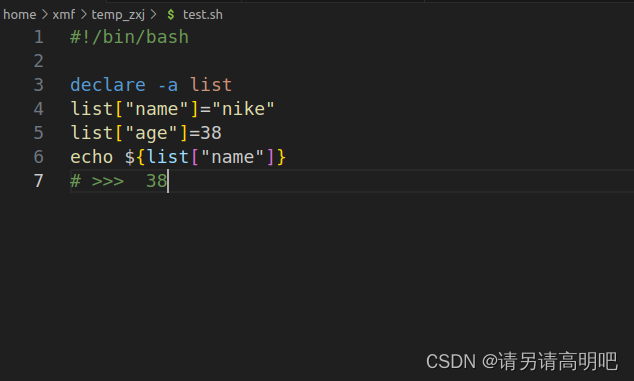The height and width of the screenshot is (381, 634).
Task: Click the value 38 on line 5
Action: [211, 133]
